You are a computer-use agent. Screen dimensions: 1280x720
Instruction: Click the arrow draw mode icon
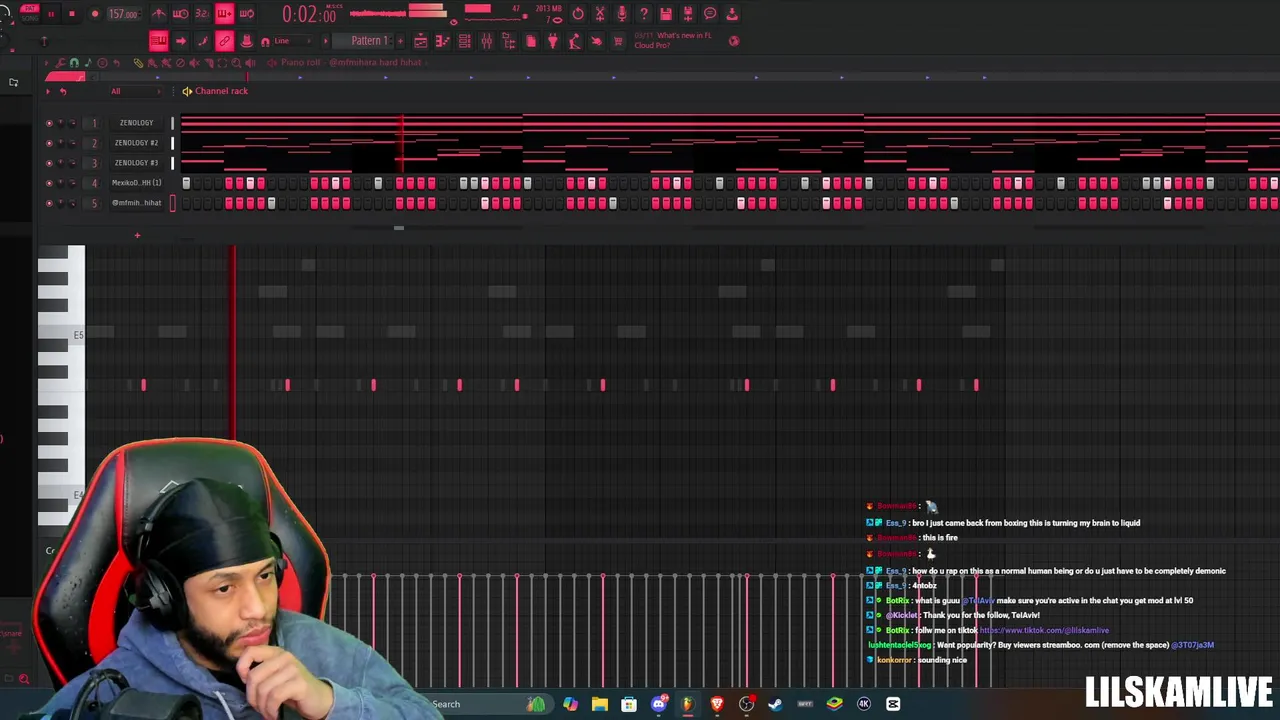[x=181, y=41]
